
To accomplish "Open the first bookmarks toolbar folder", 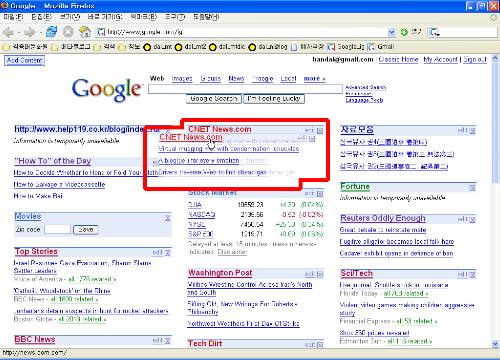I will (25, 47).
